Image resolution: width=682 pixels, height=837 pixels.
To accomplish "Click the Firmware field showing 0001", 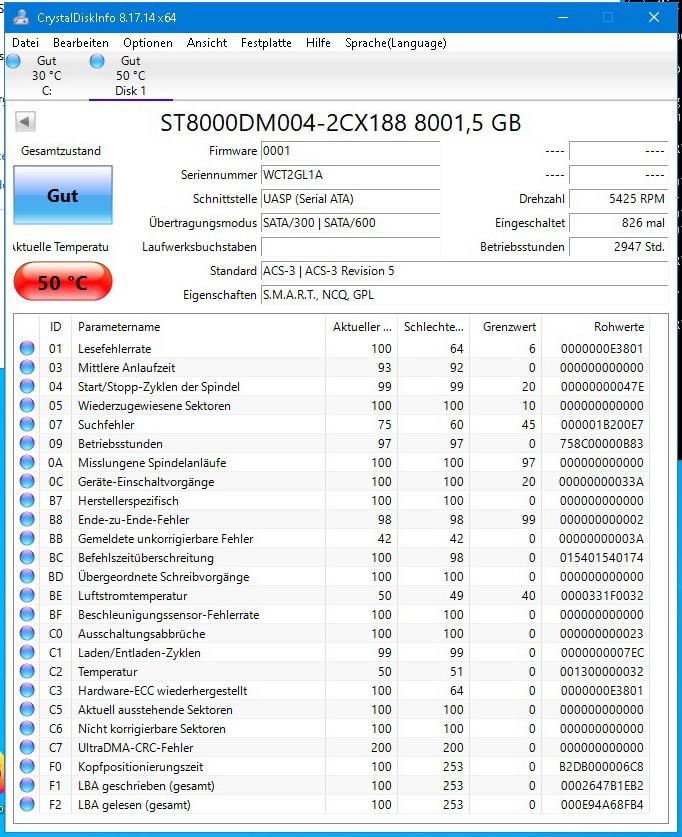I will click(x=351, y=151).
